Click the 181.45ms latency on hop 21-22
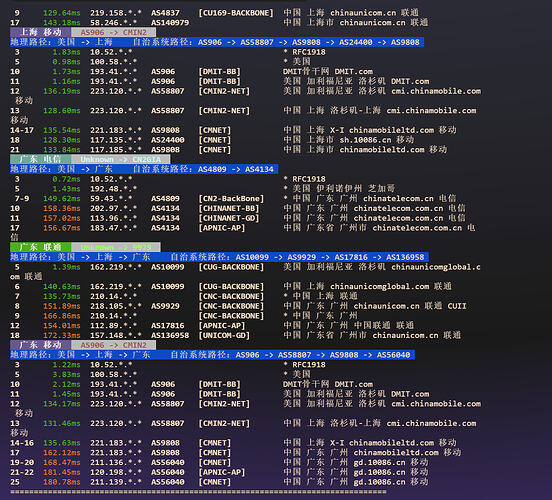The image size is (552, 500). (62, 472)
